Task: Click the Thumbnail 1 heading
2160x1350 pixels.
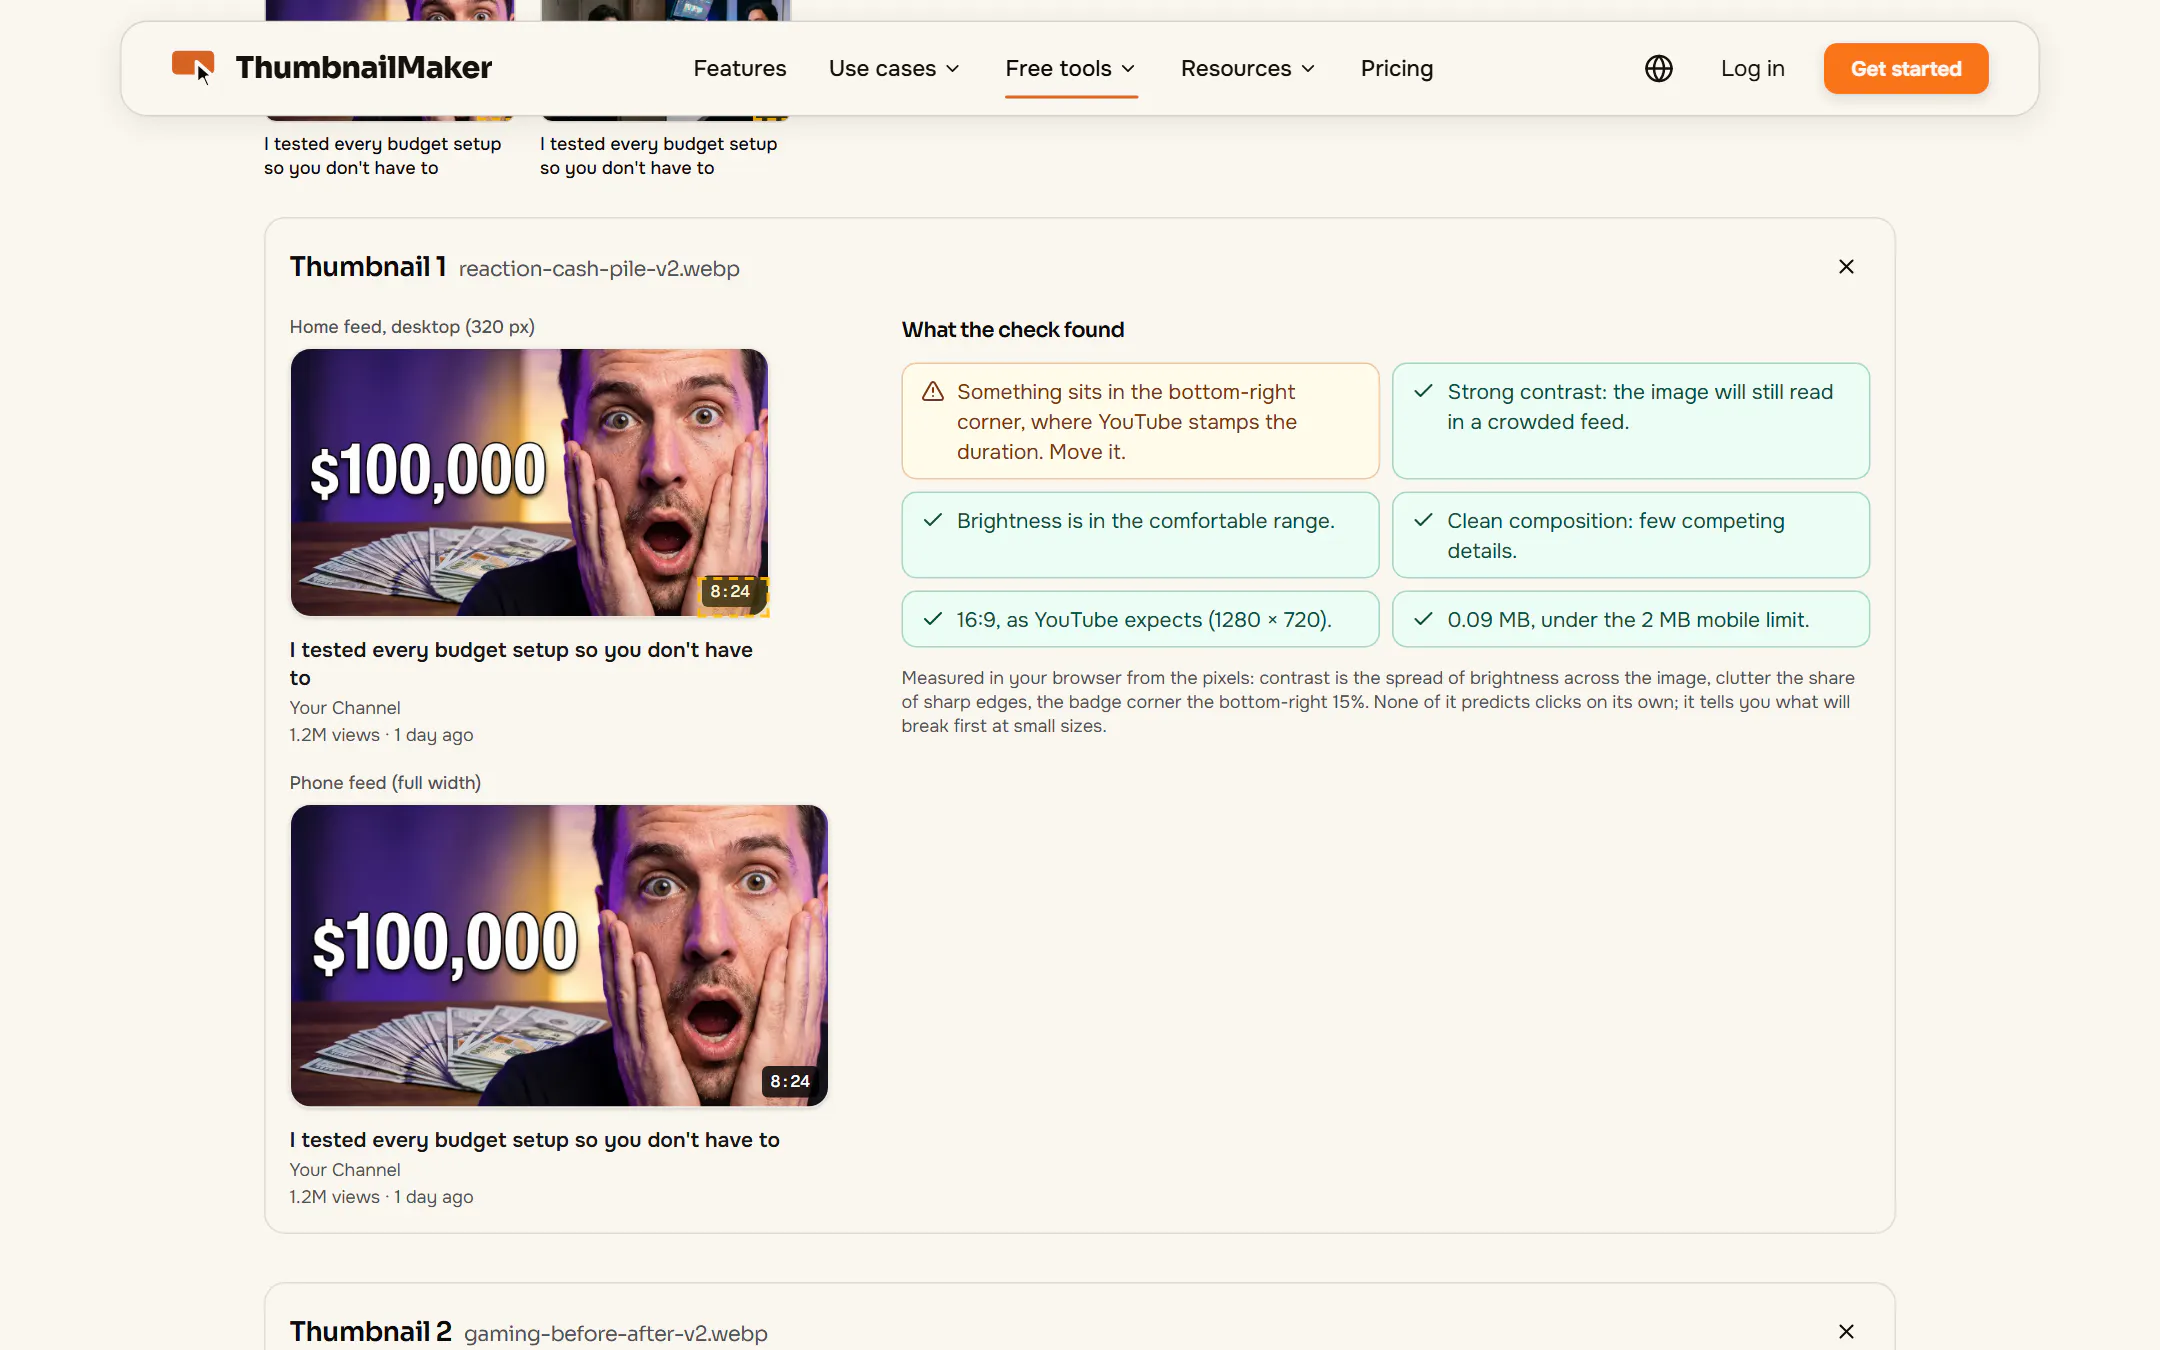Action: (x=368, y=266)
